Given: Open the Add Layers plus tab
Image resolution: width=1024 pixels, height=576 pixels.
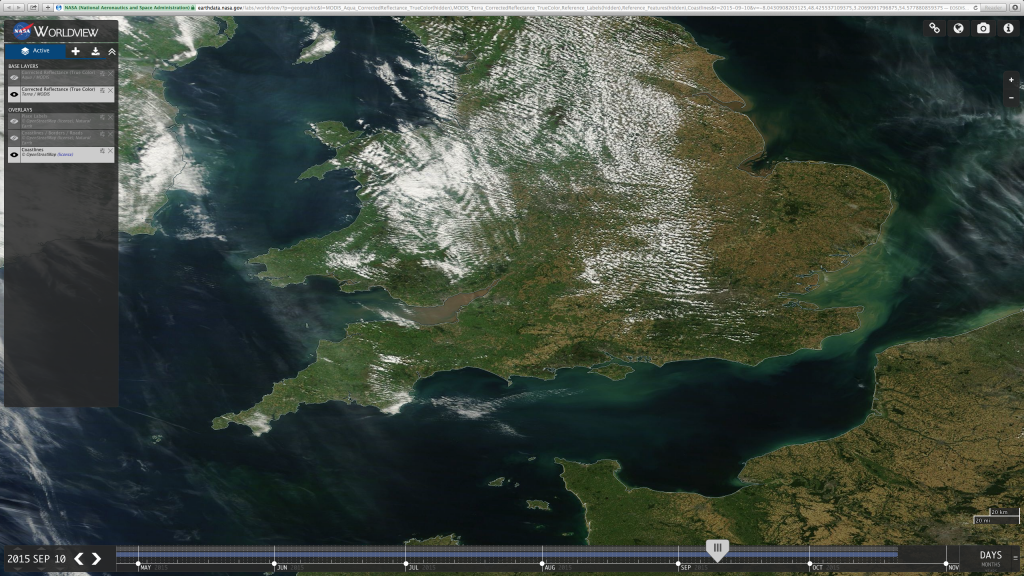Looking at the screenshot, I should click(x=76, y=51).
